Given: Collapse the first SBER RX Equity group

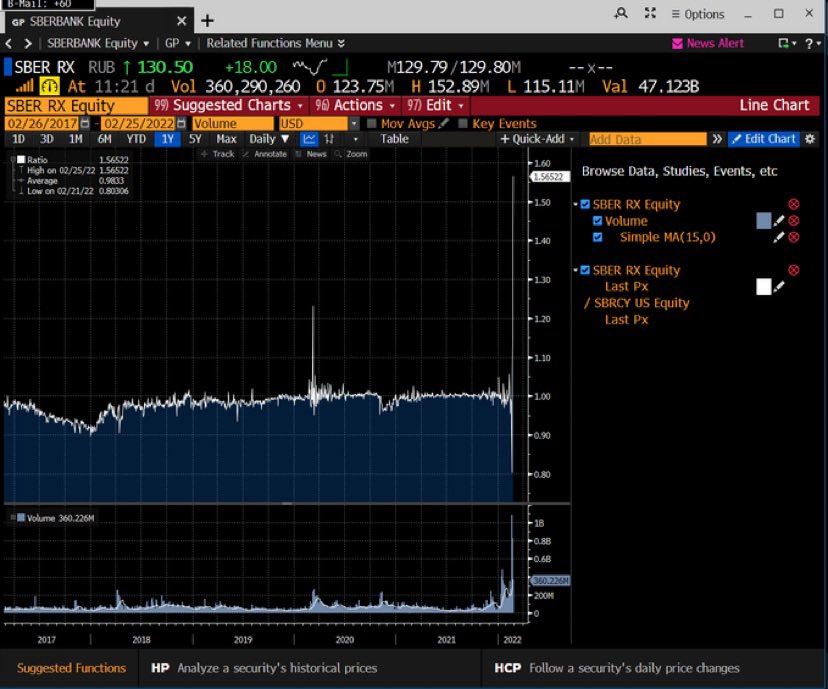Looking at the screenshot, I should pos(576,204).
